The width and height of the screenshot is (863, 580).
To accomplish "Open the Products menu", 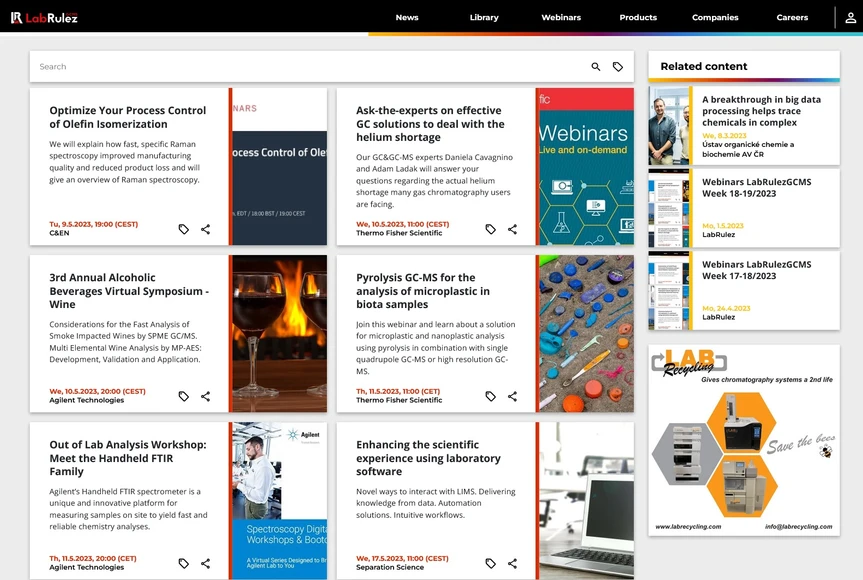I will point(638,18).
